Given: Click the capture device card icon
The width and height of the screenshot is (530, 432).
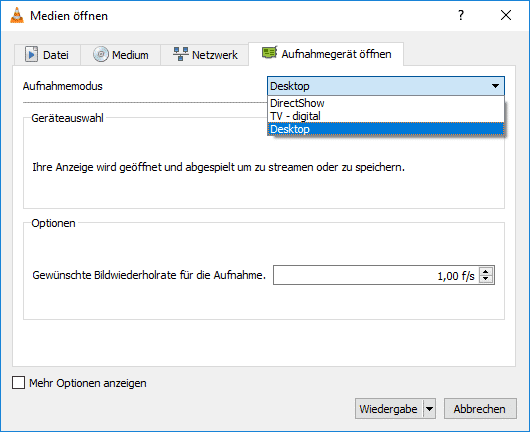Looking at the screenshot, I should (x=269, y=53).
